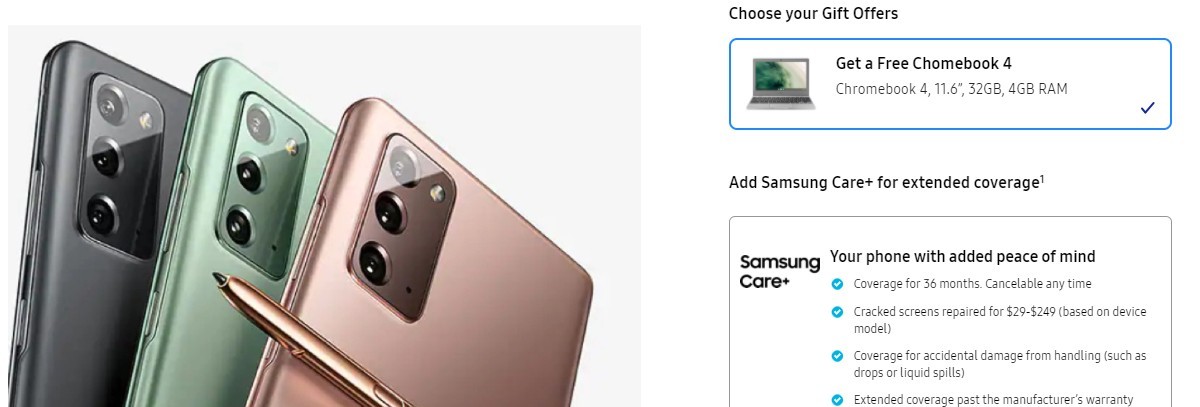
Task: Click Your phone with added peace of mind
Action: click(962, 256)
